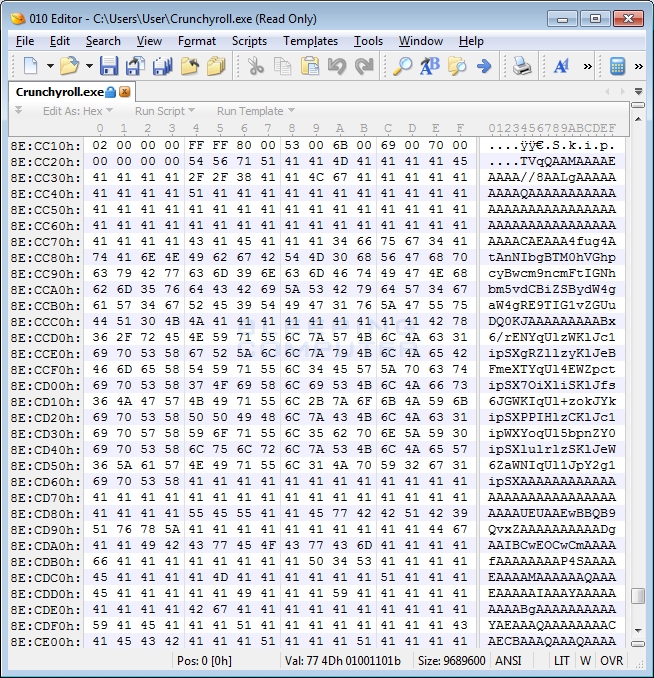654x678 pixels.
Task: Open the Calculator icon
Action: [618, 66]
